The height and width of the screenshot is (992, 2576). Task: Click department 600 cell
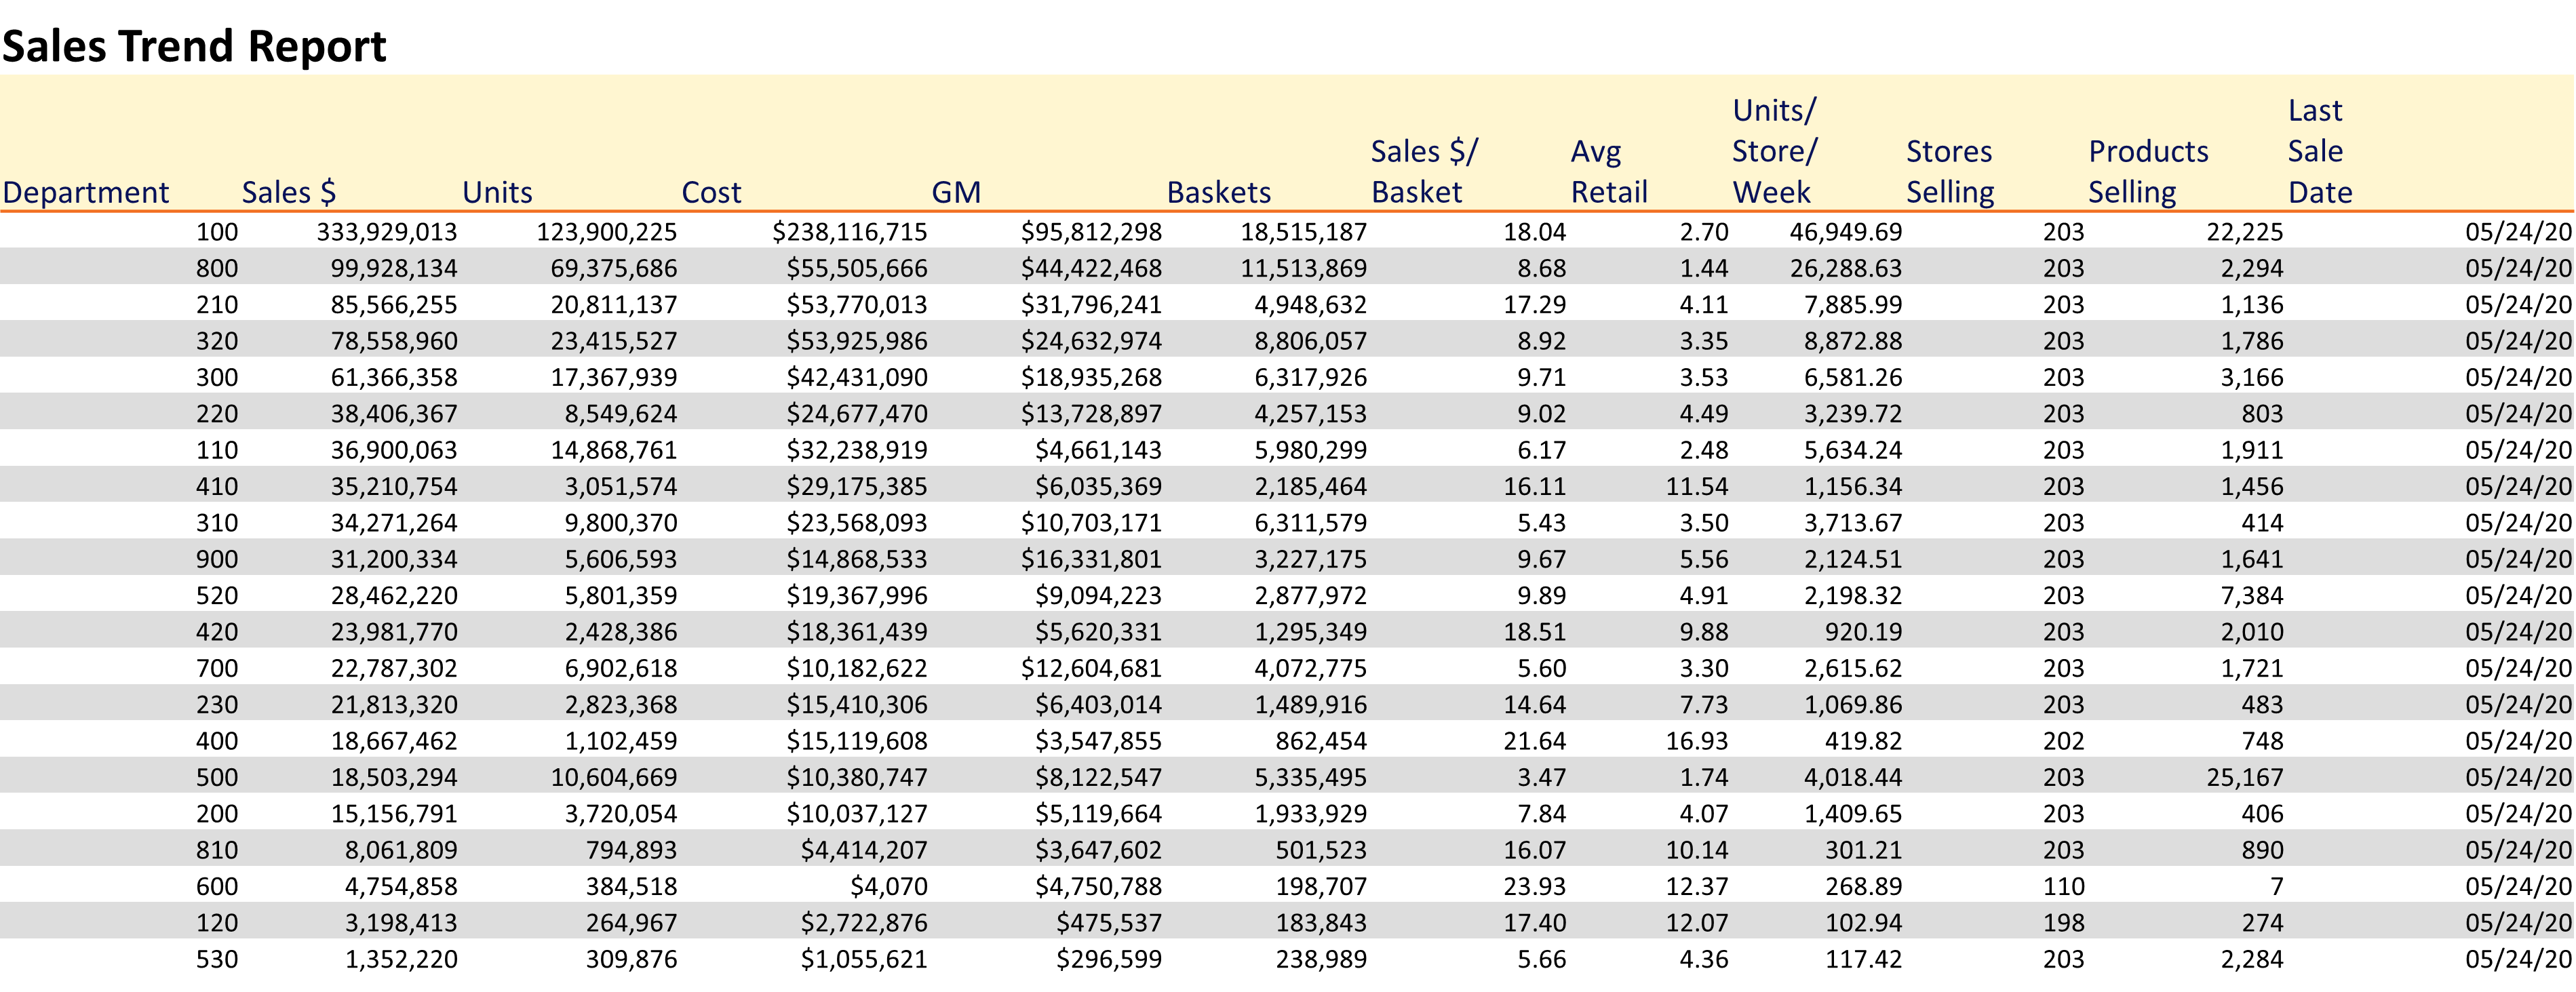217,887
